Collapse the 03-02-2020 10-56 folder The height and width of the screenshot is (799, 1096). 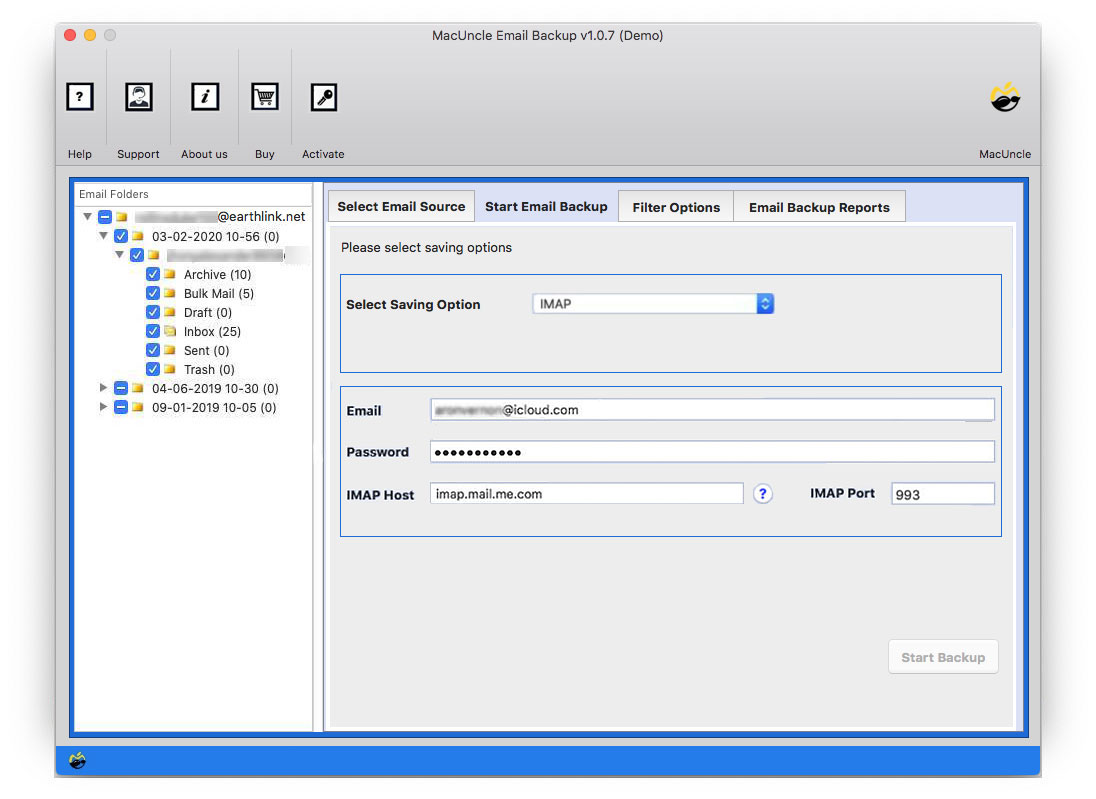click(x=103, y=236)
